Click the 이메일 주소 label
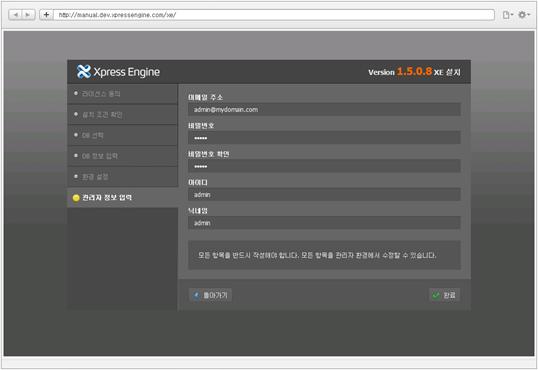Image resolution: width=538 pixels, height=370 pixels. [x=205, y=97]
